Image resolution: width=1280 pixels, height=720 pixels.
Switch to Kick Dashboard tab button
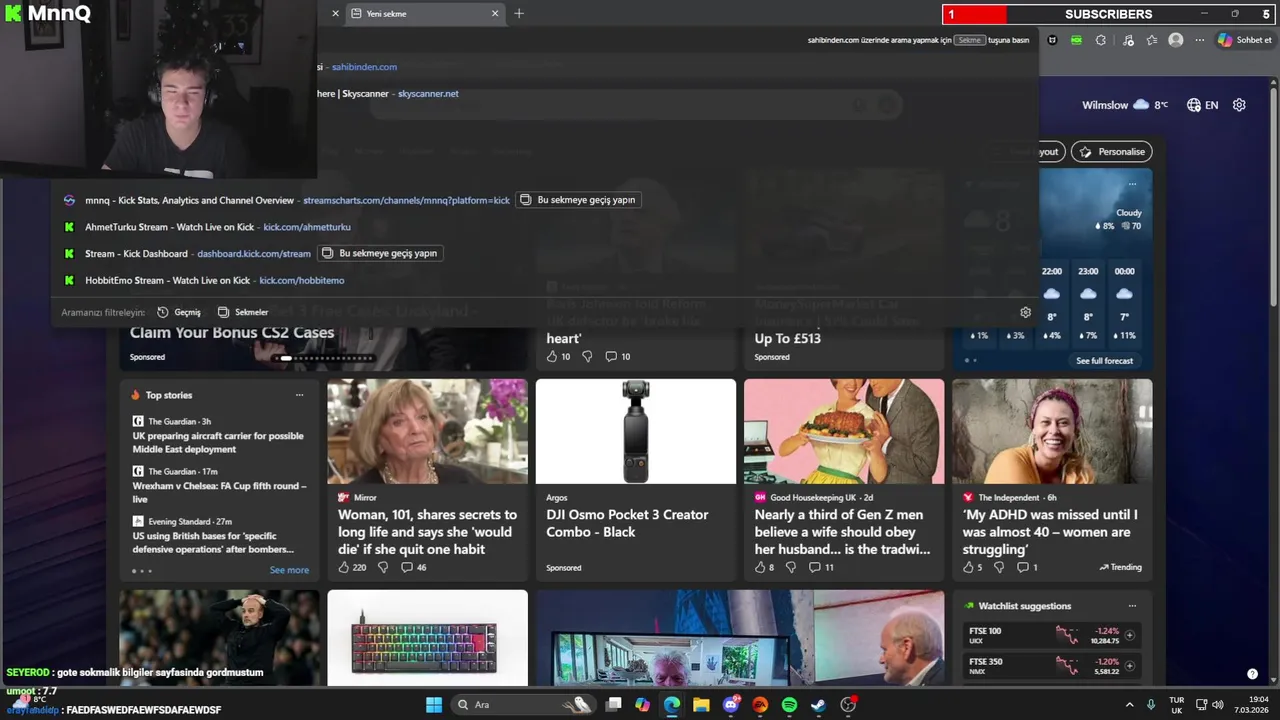coord(379,254)
